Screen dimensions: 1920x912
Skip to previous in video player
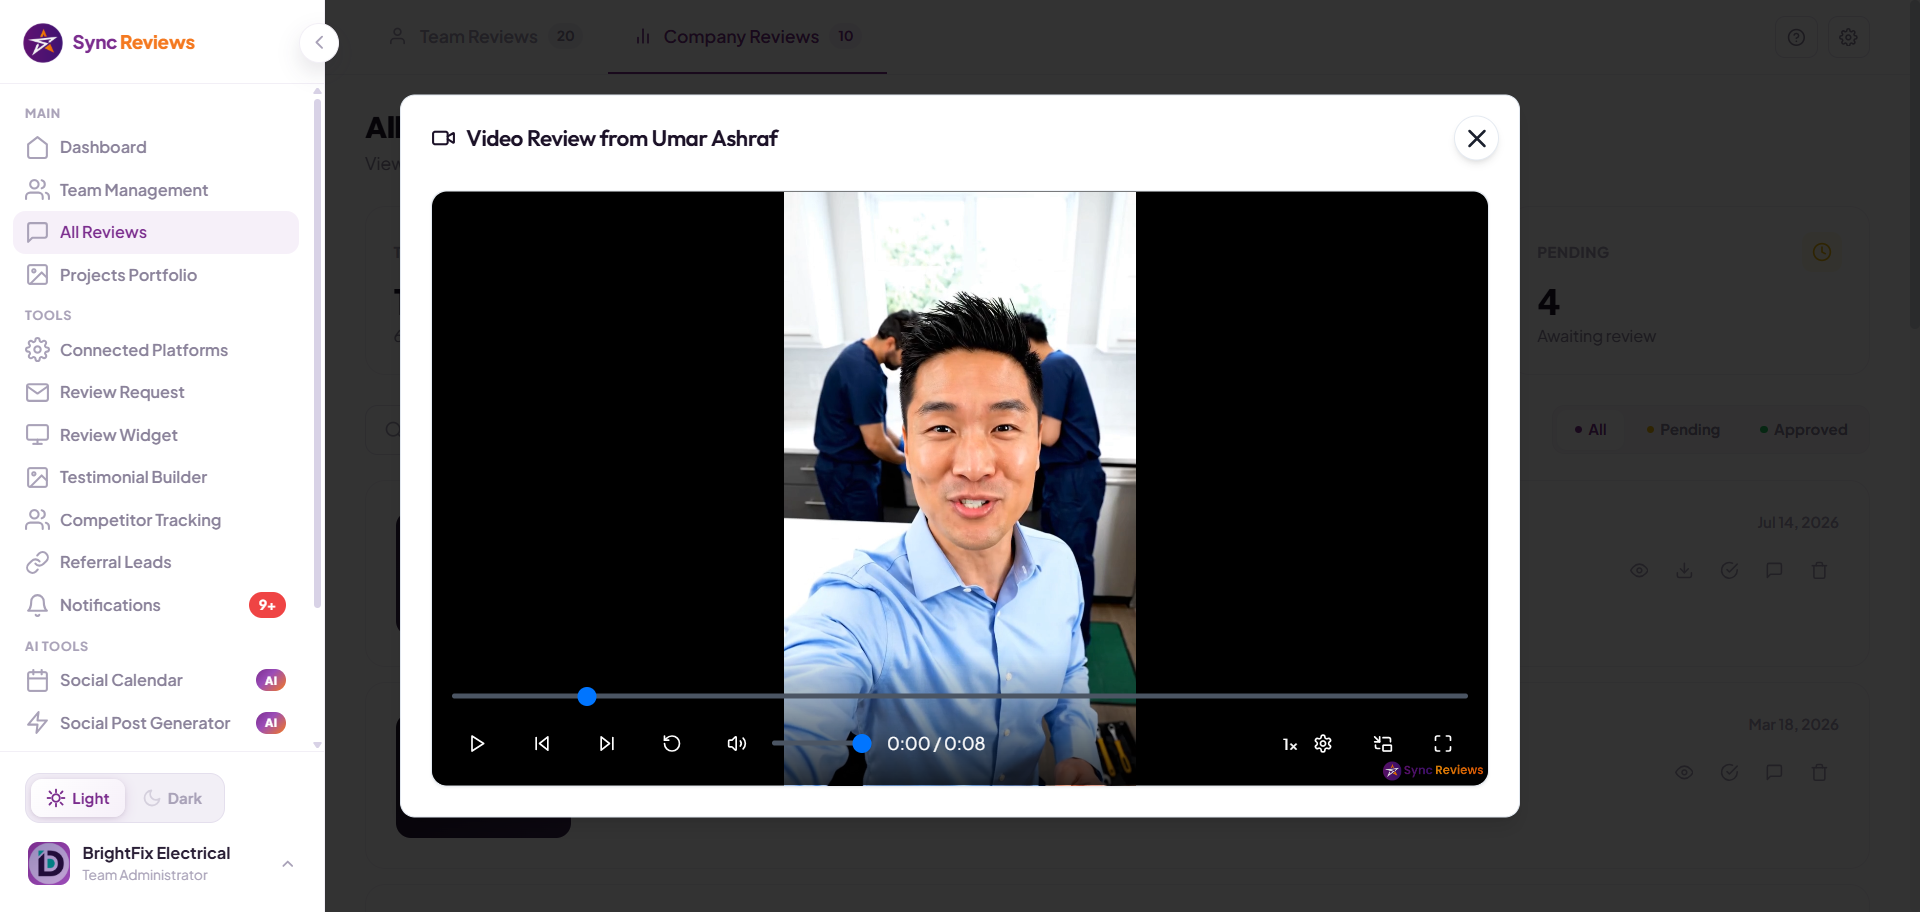(x=542, y=743)
